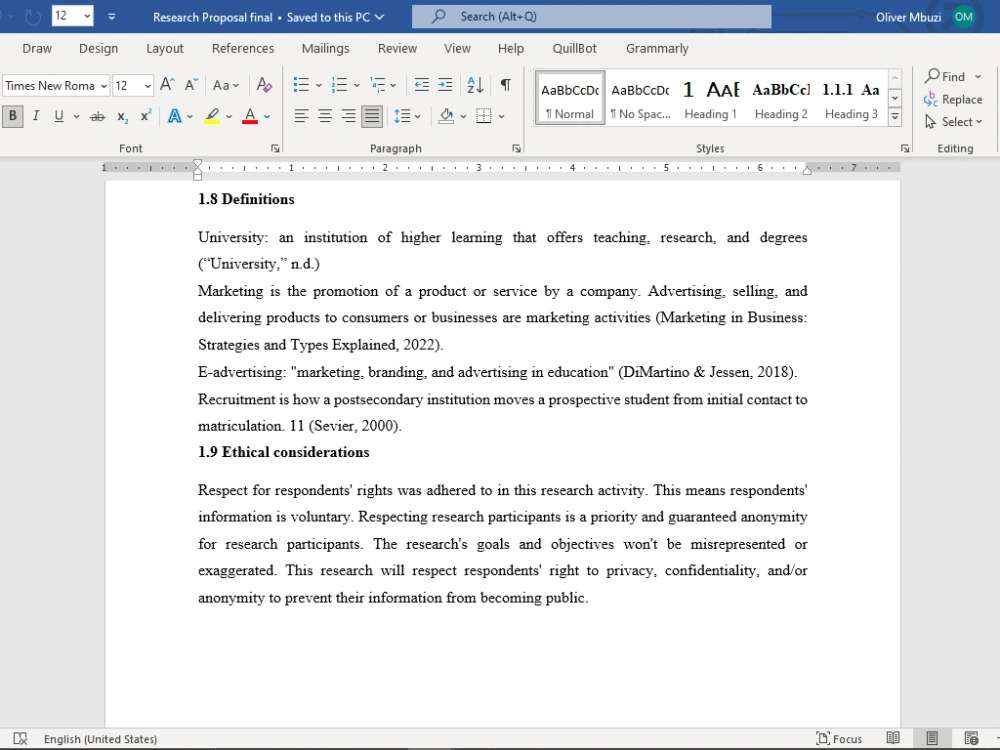Show or hide paragraph marks

pos(506,85)
